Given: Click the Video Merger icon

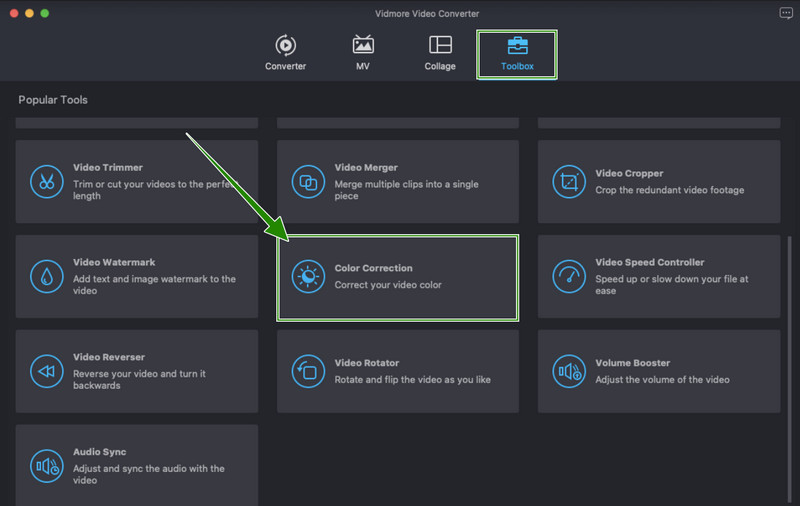Looking at the screenshot, I should [x=308, y=181].
